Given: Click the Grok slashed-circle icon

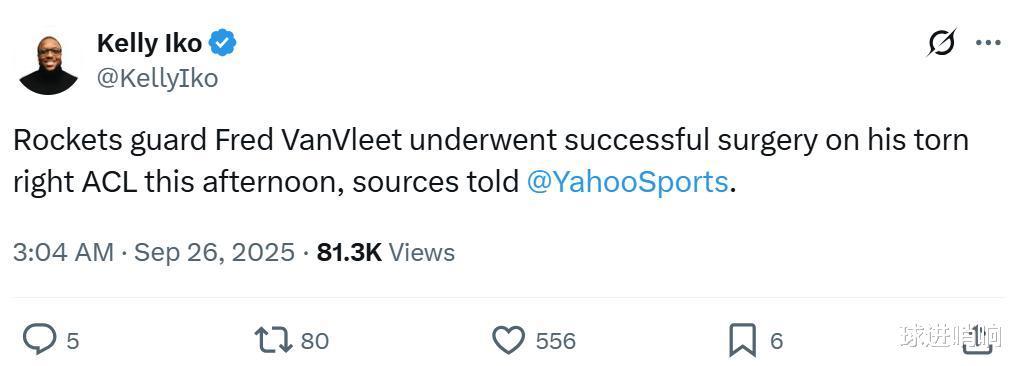Looking at the screenshot, I should click(941, 43).
